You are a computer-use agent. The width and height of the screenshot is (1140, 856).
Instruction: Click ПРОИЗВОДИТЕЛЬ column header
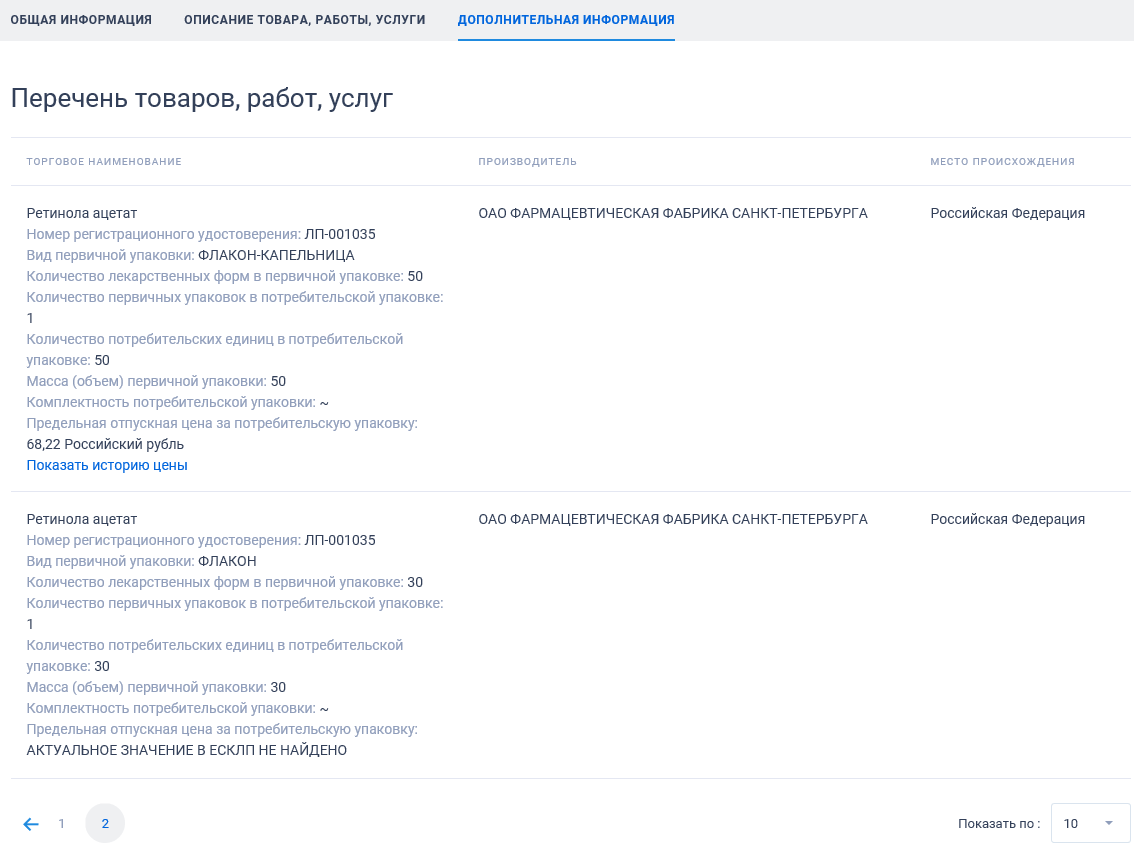[527, 161]
